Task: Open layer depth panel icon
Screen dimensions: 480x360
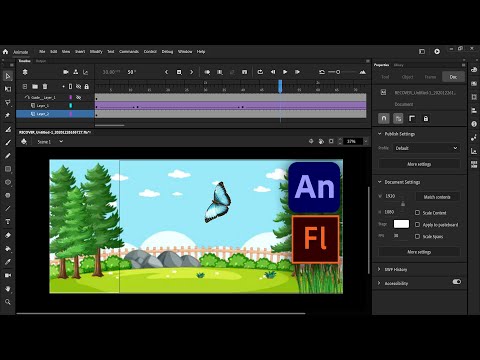Action: click(86, 72)
